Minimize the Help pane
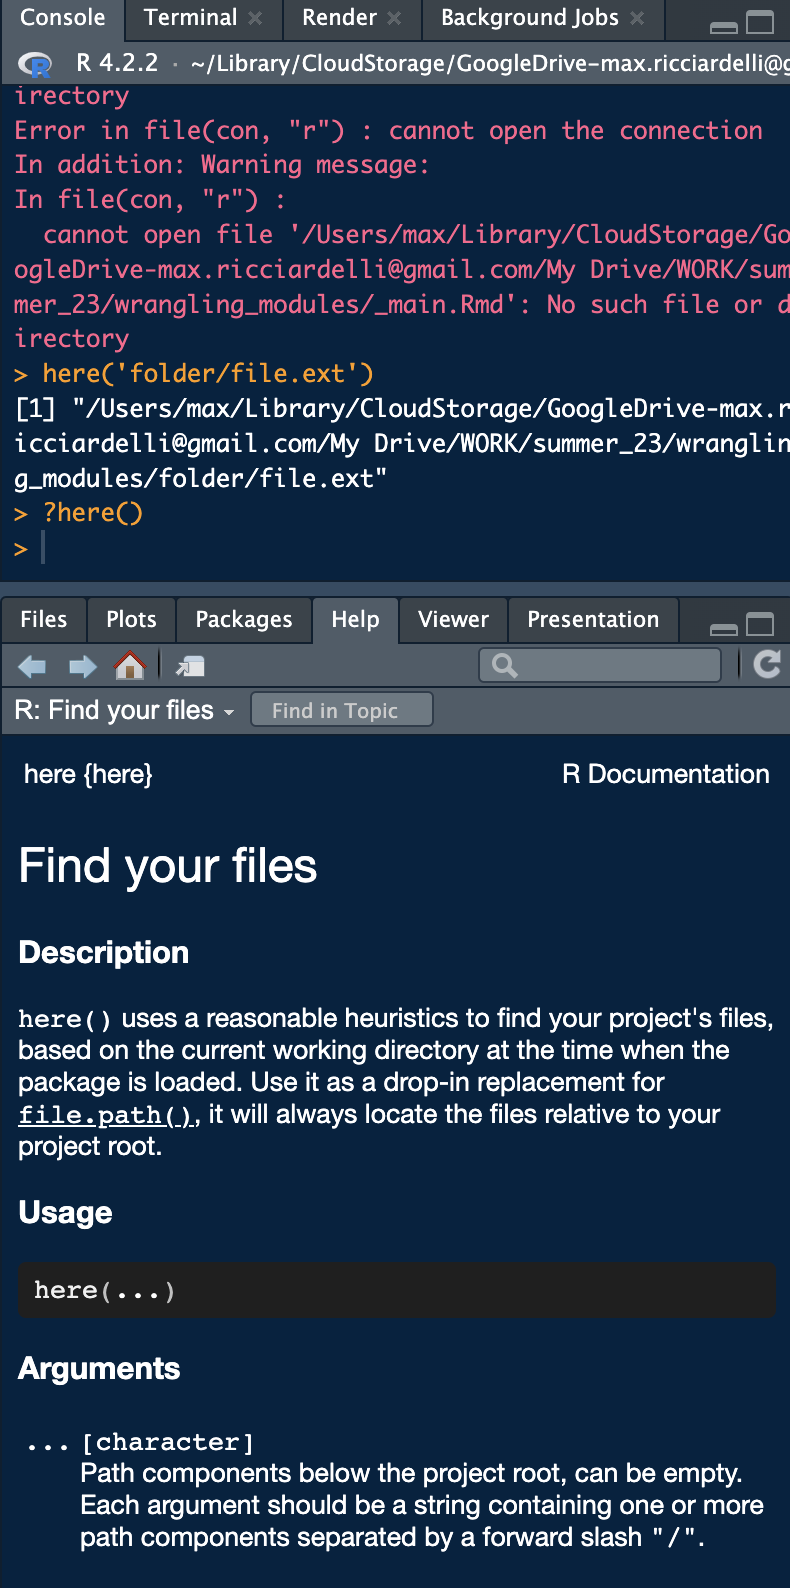This screenshot has height=1588, width=790. [x=723, y=628]
